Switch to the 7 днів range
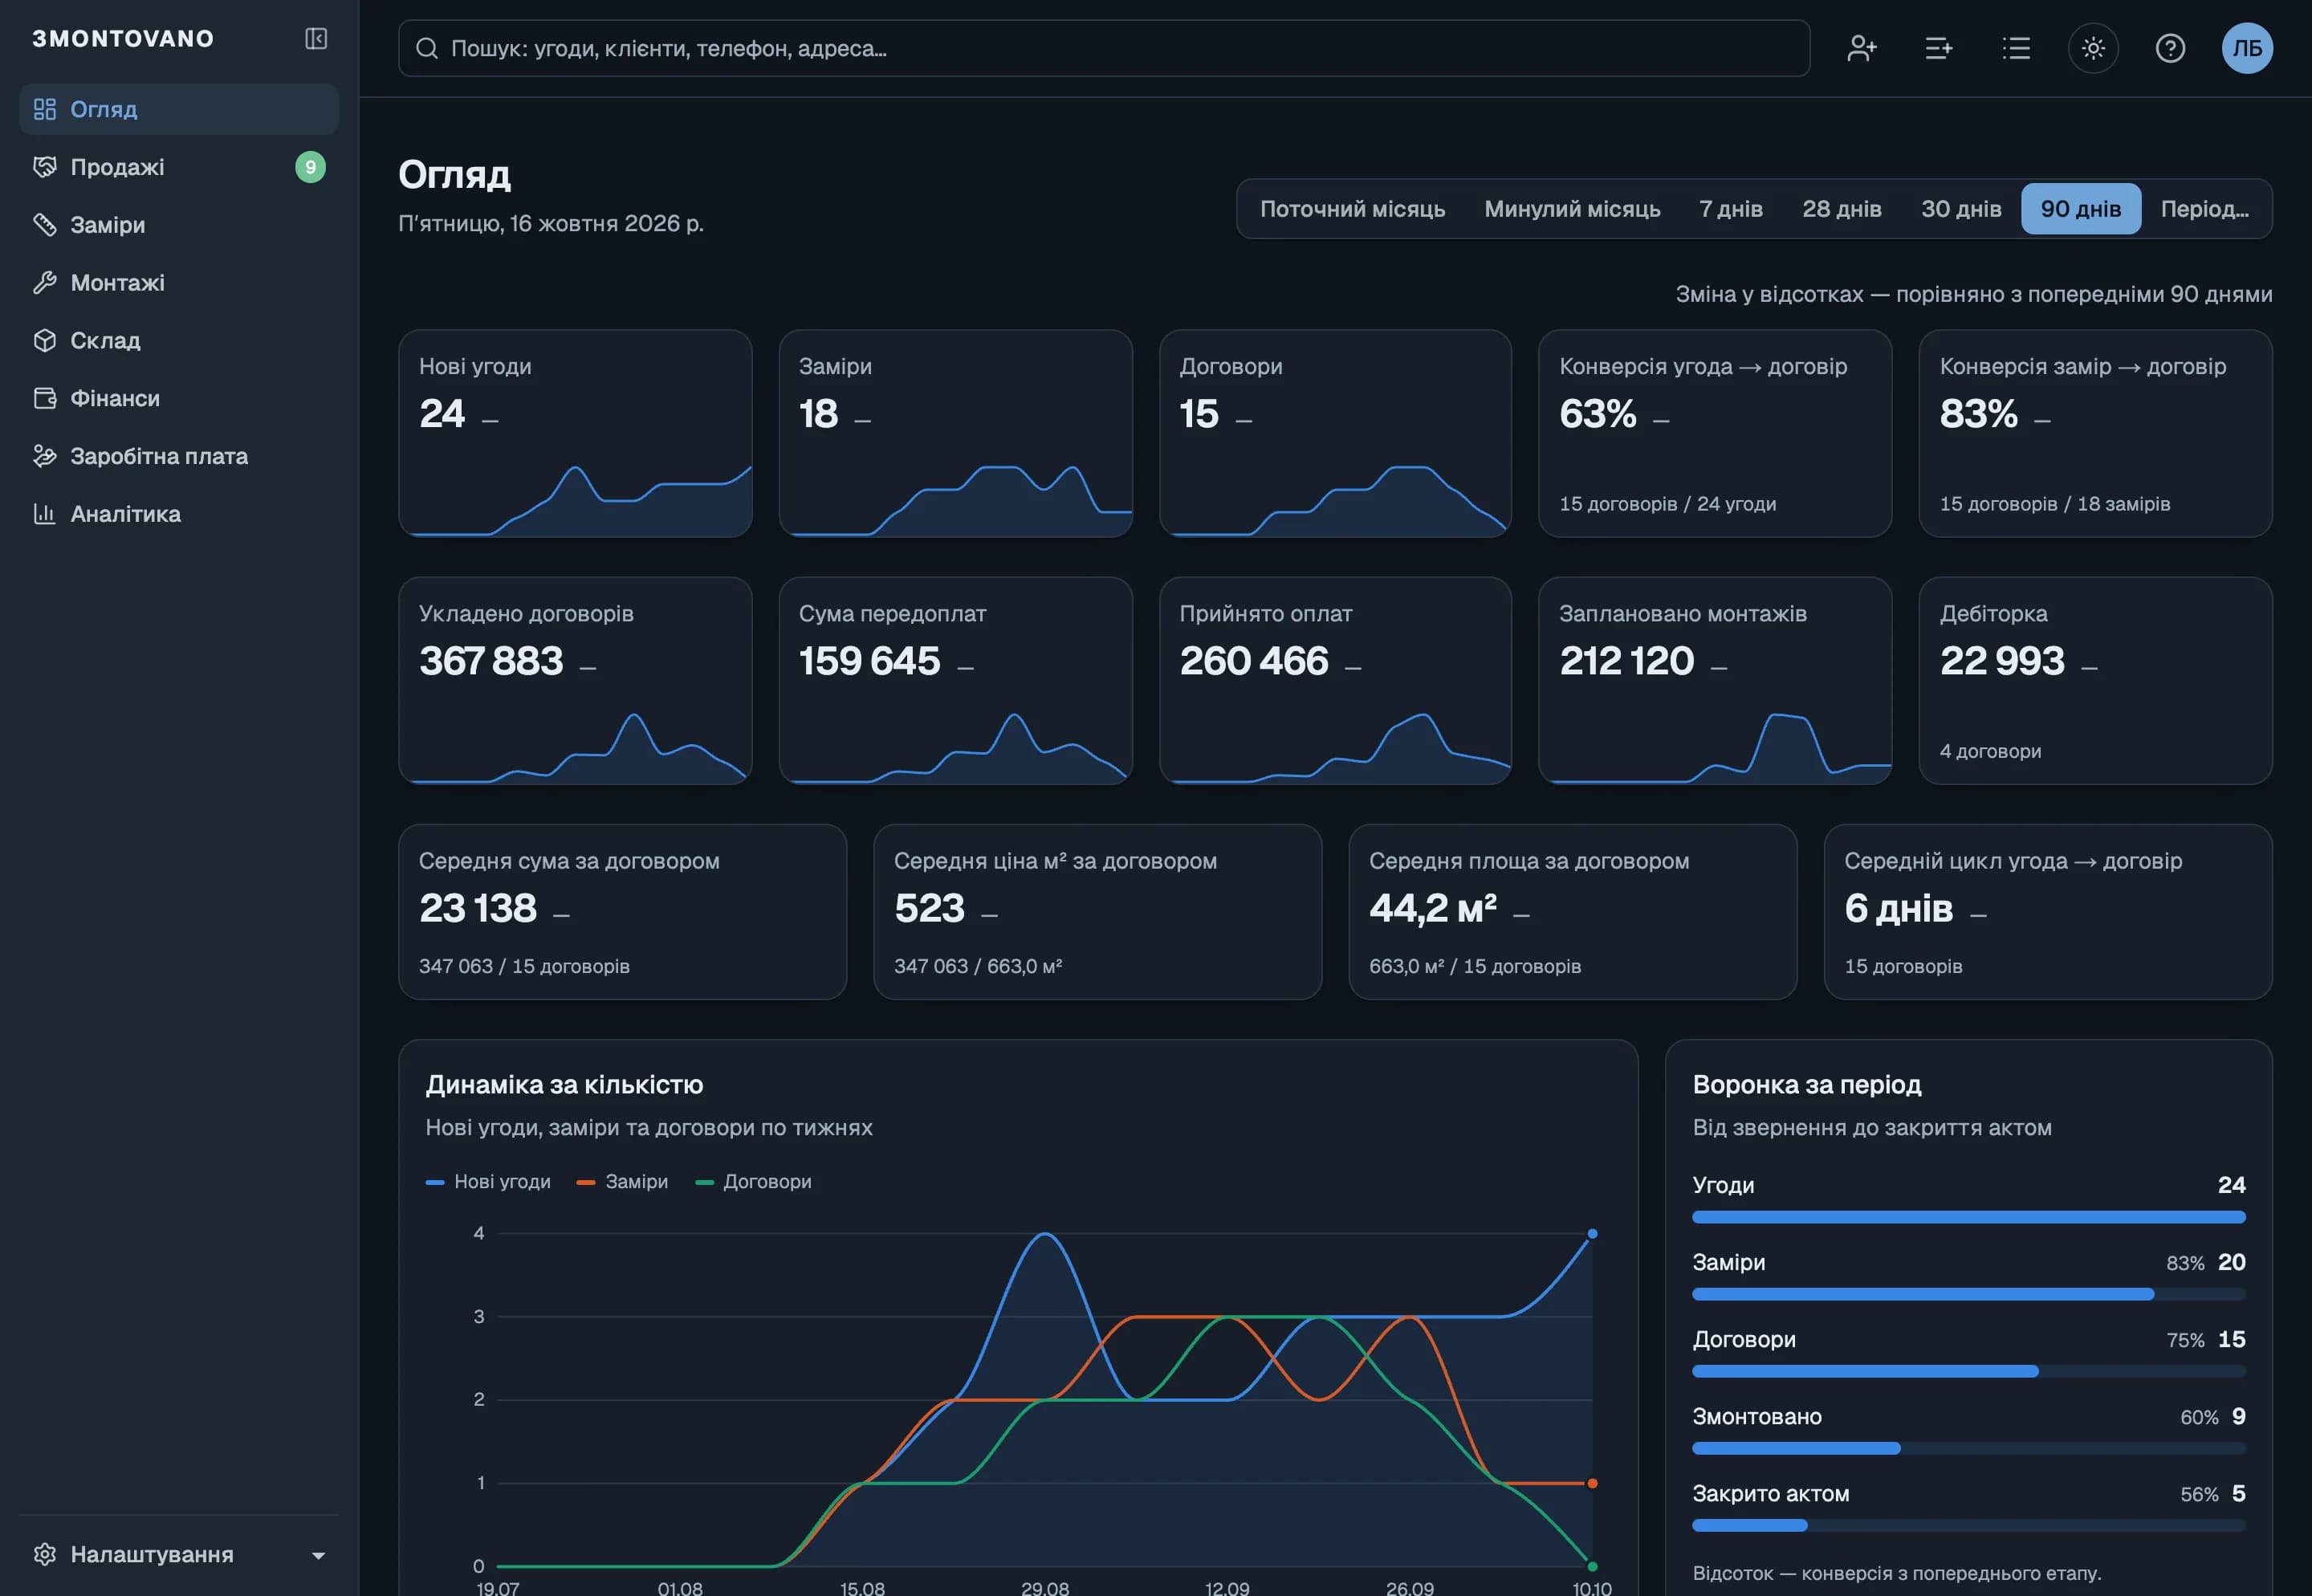2312x1596 pixels. (x=1730, y=209)
